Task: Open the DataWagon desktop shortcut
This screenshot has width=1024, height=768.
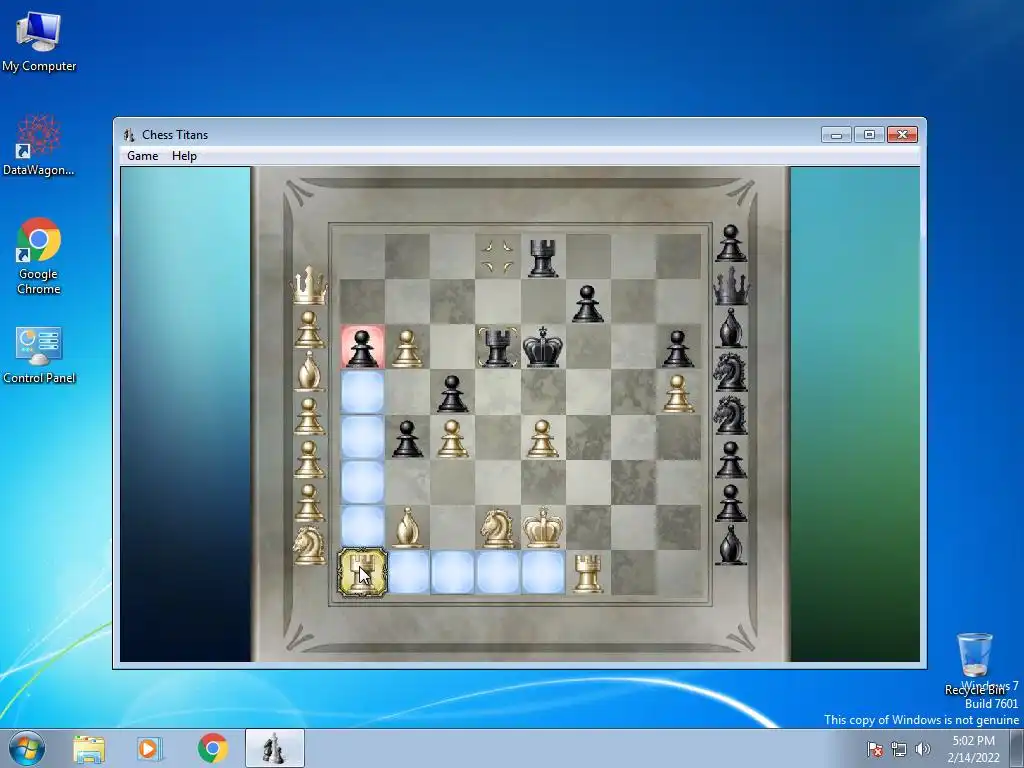Action: pos(39,145)
